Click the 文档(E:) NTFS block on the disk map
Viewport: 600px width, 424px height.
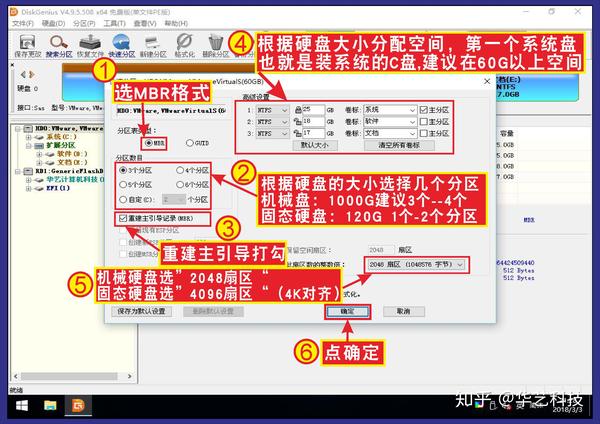point(537,87)
